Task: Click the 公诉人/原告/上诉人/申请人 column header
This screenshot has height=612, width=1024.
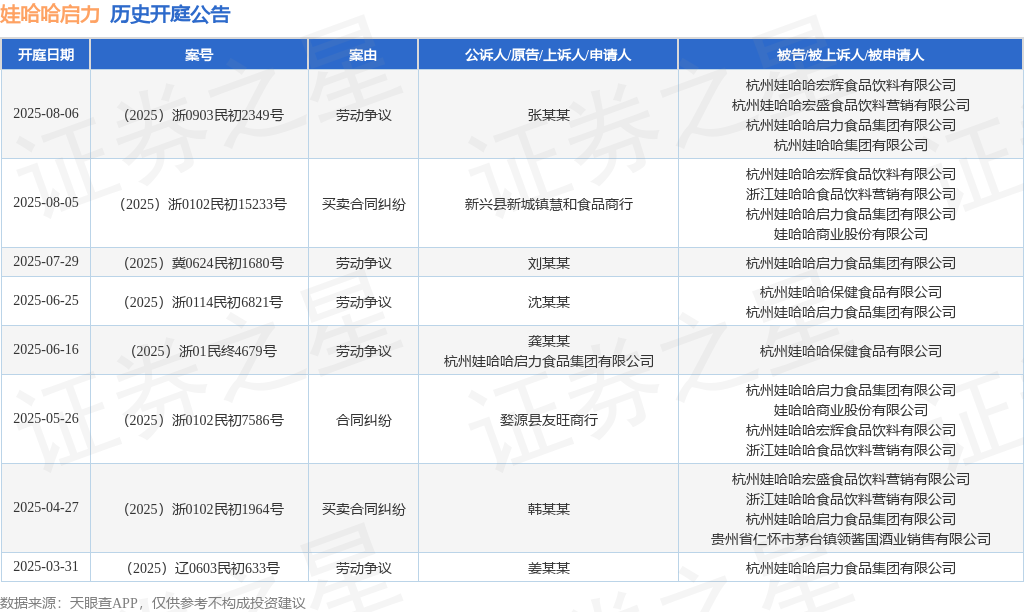Action: tap(548, 55)
